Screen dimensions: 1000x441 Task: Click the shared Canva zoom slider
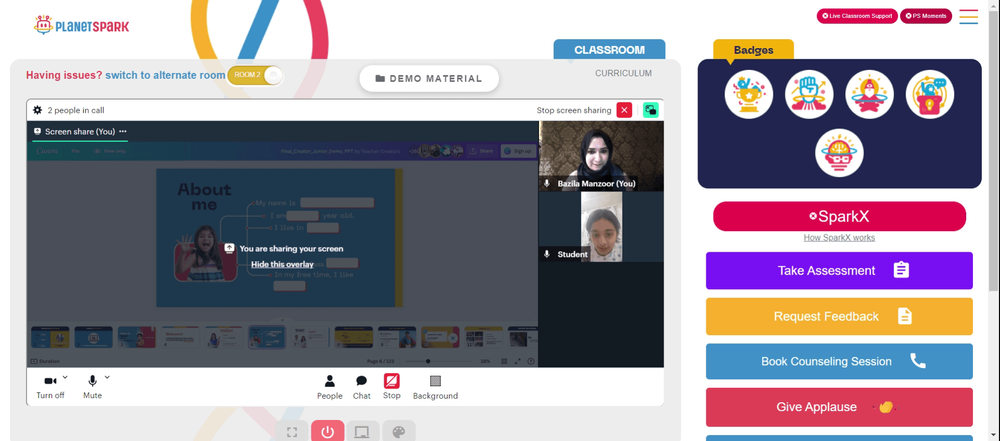click(x=439, y=361)
